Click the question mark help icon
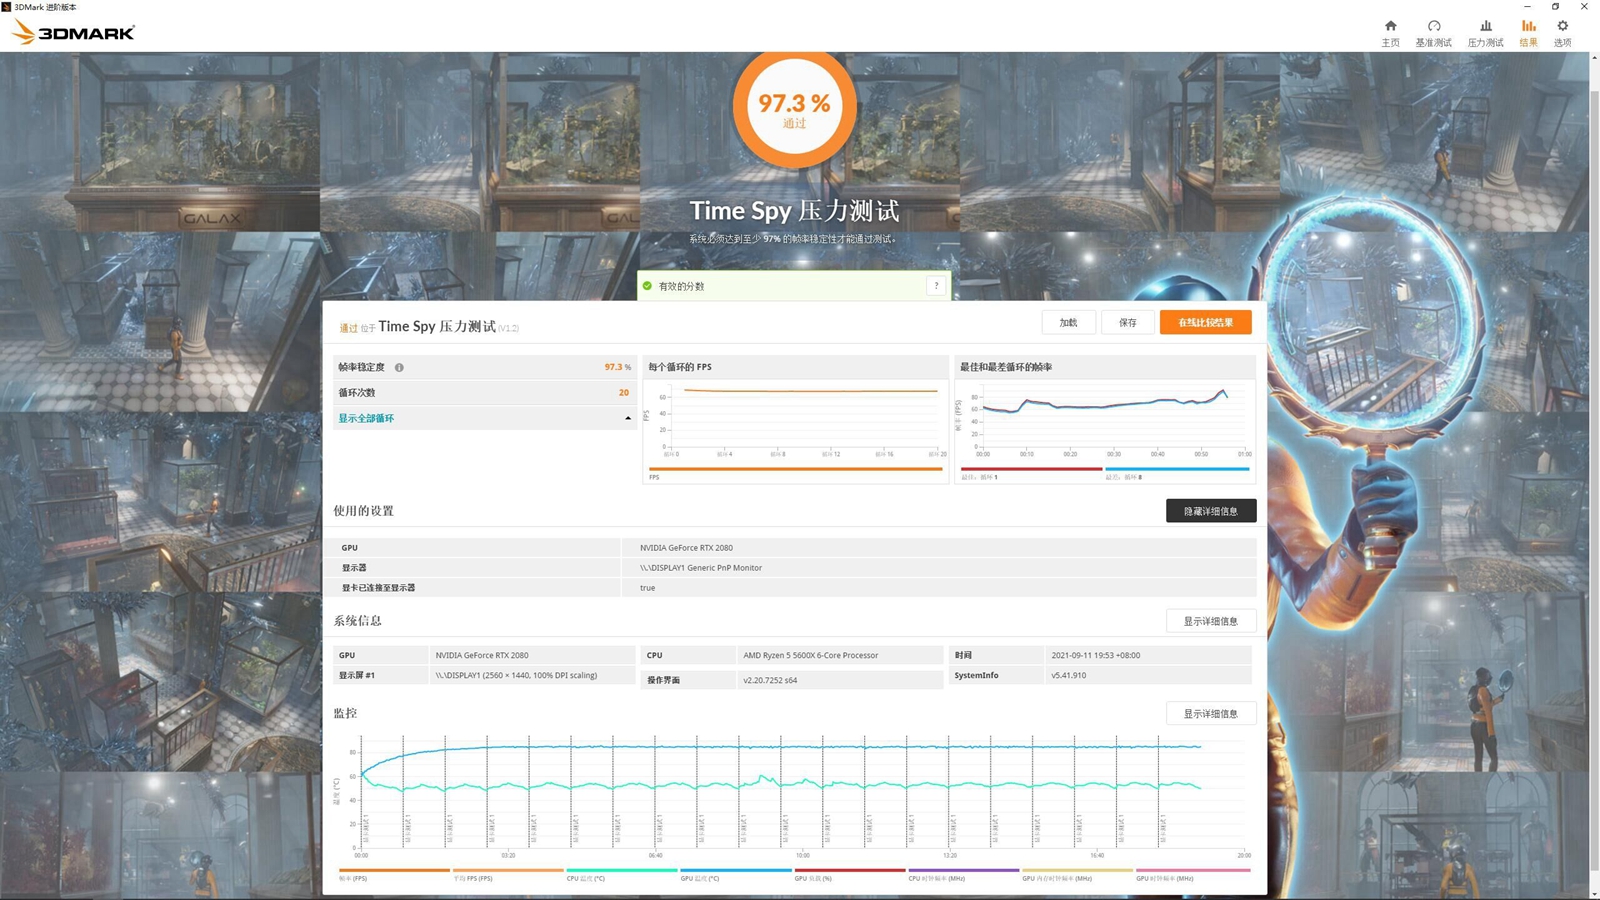Screen dimensions: 1600x900 tap(936, 286)
